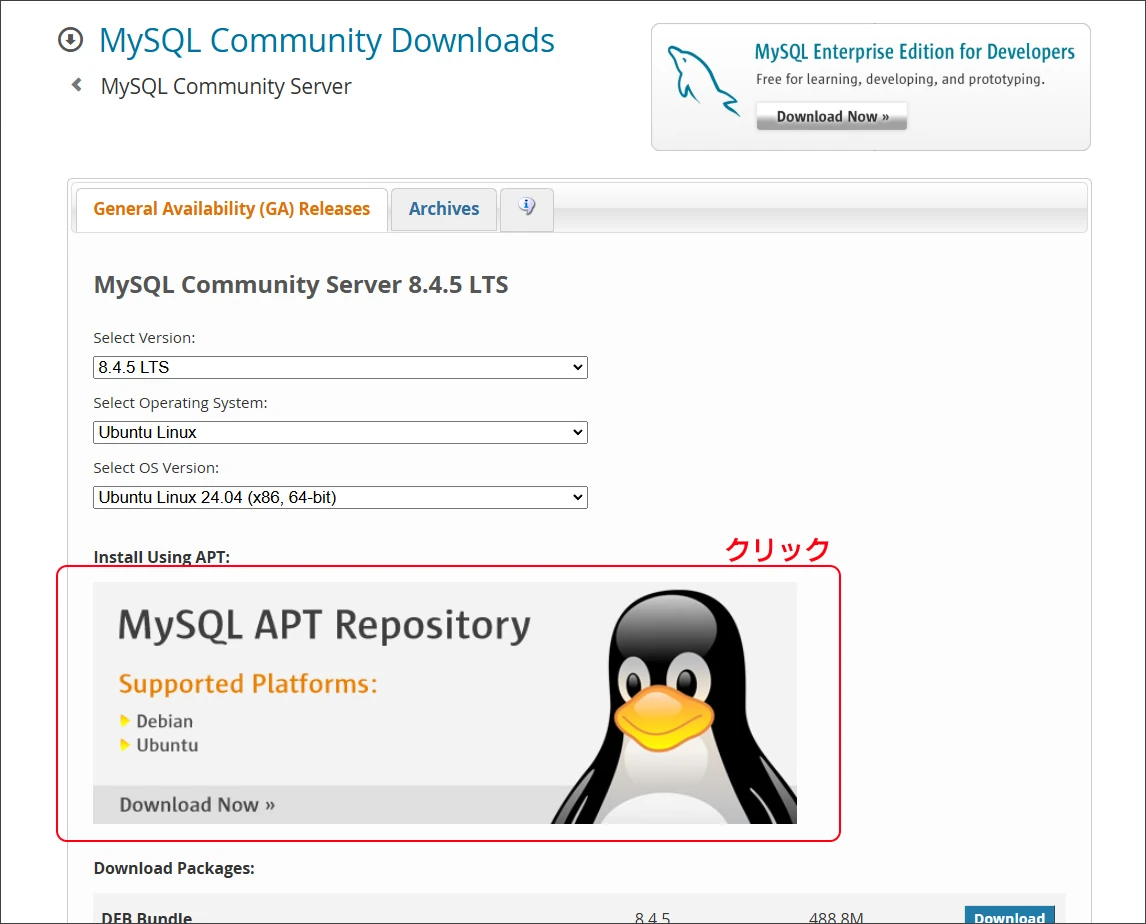This screenshot has height=924, width=1146.
Task: Open the OS Version dropdown showing Ubuntu 24.04
Action: pyautogui.click(x=341, y=497)
